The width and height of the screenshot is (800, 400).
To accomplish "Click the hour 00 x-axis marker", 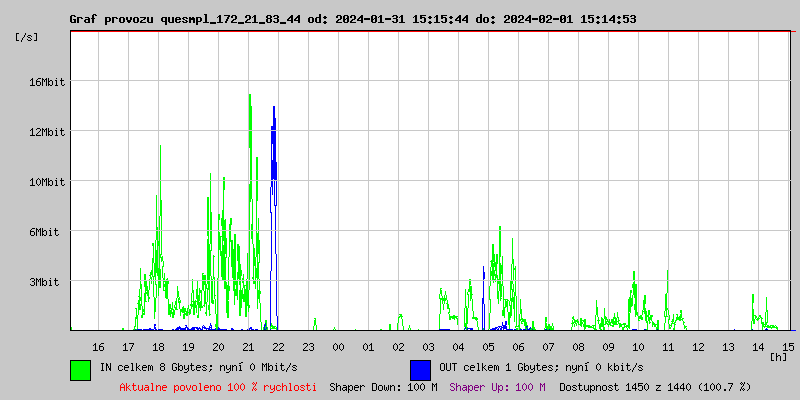I will (x=338, y=346).
